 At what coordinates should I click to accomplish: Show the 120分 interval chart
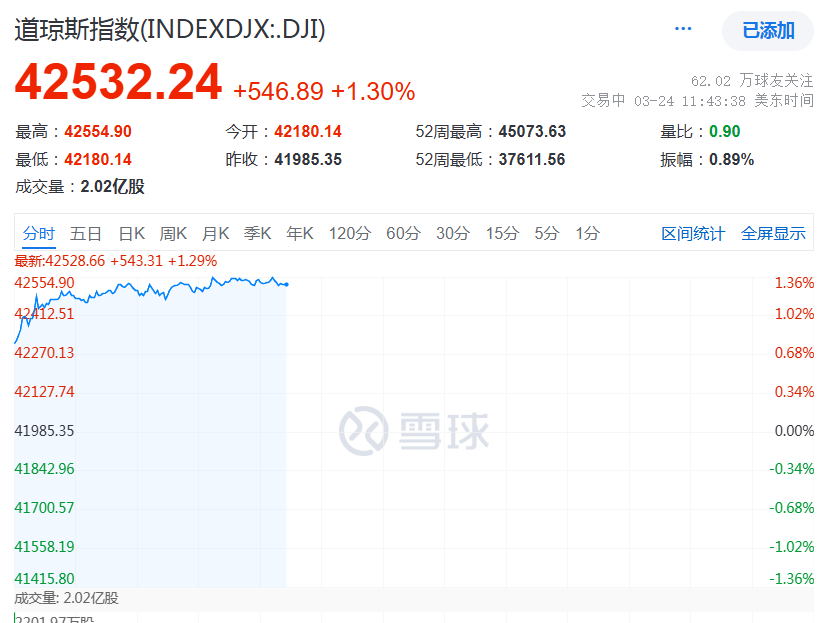(350, 233)
